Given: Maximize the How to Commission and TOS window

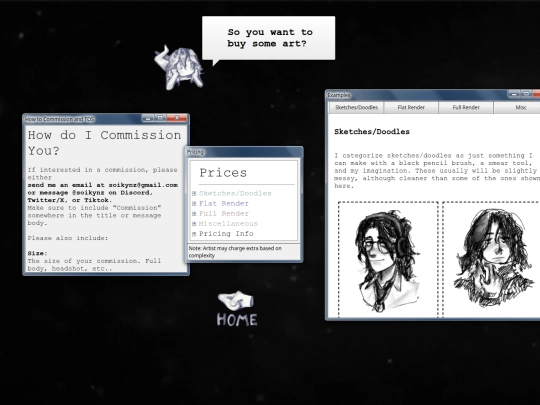Looking at the screenshot, I should [160, 118].
